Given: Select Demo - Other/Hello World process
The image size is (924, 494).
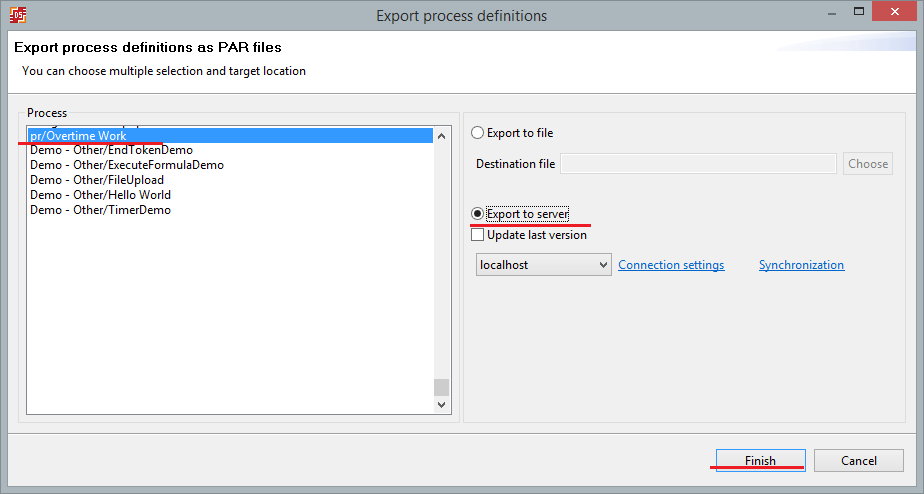Looking at the screenshot, I should [x=100, y=195].
